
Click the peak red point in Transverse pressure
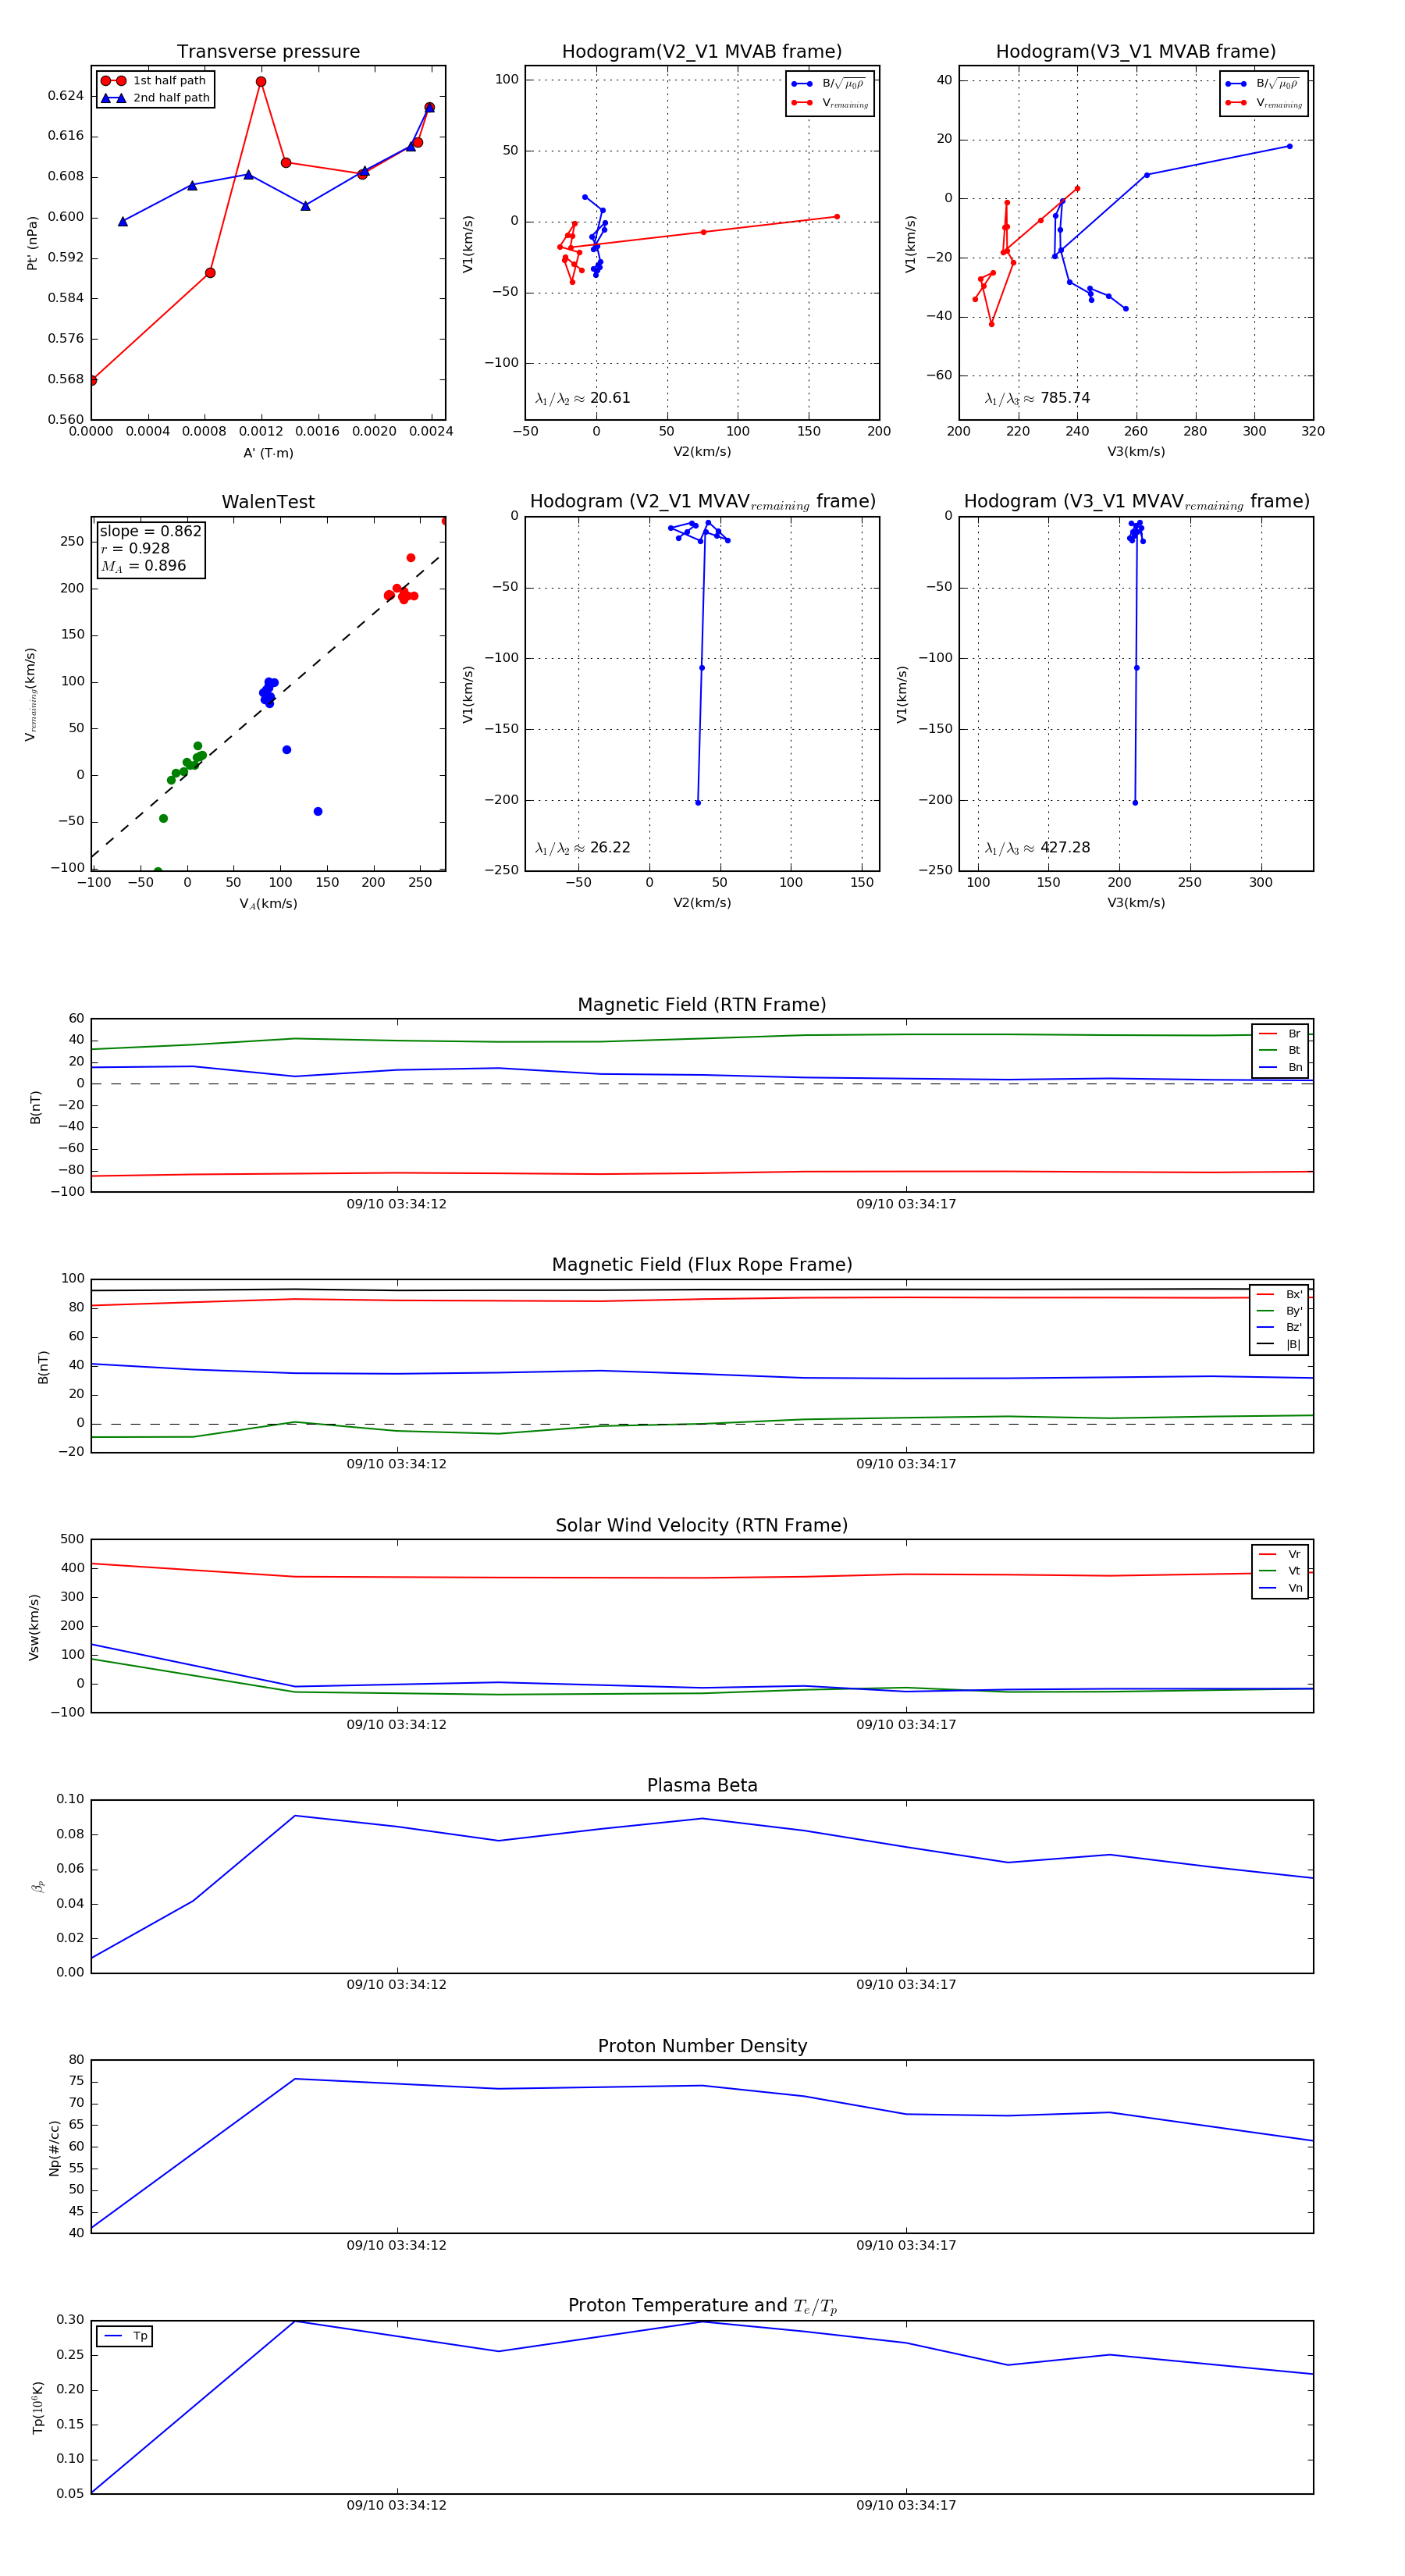pyautogui.click(x=261, y=82)
